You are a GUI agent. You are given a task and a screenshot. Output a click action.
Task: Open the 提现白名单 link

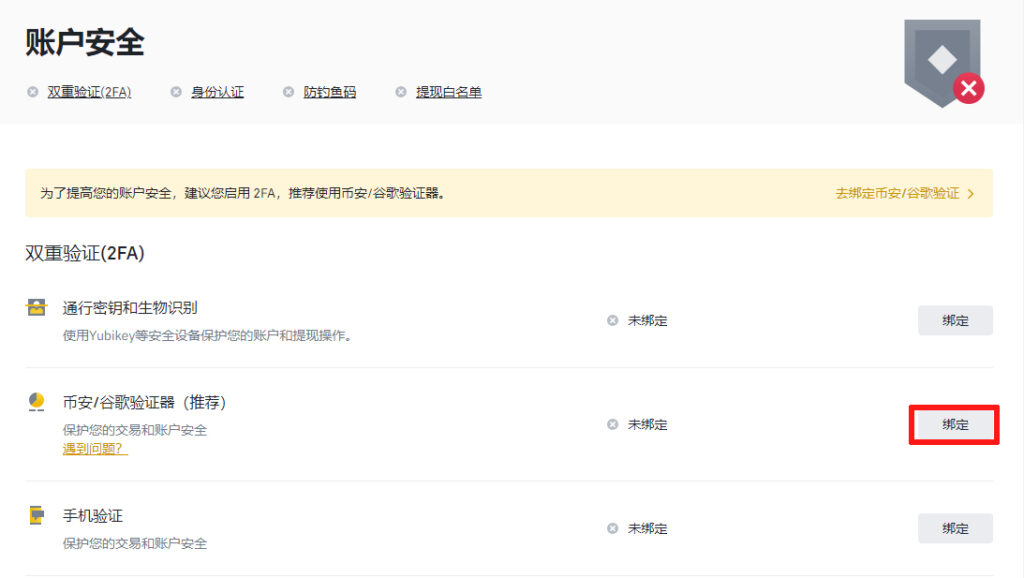(449, 92)
